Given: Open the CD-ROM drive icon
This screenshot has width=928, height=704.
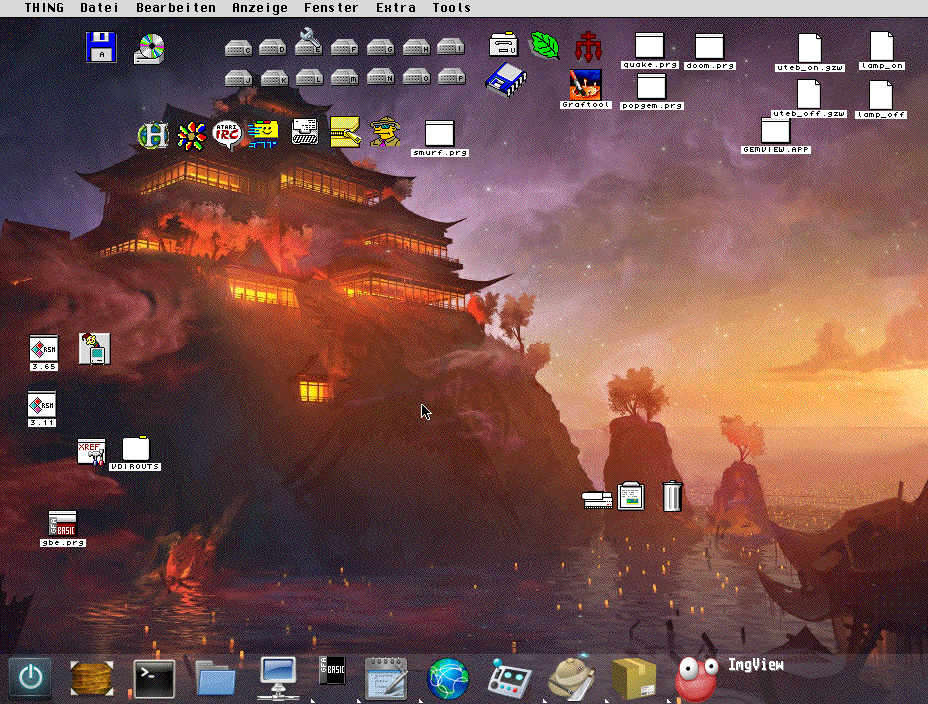Looking at the screenshot, I should tap(149, 49).
